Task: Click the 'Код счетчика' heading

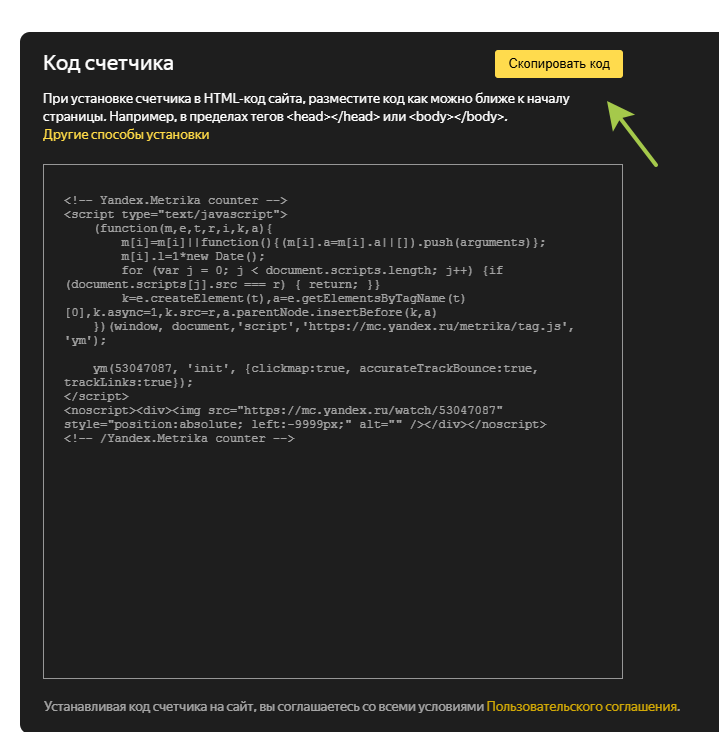Action: (108, 63)
